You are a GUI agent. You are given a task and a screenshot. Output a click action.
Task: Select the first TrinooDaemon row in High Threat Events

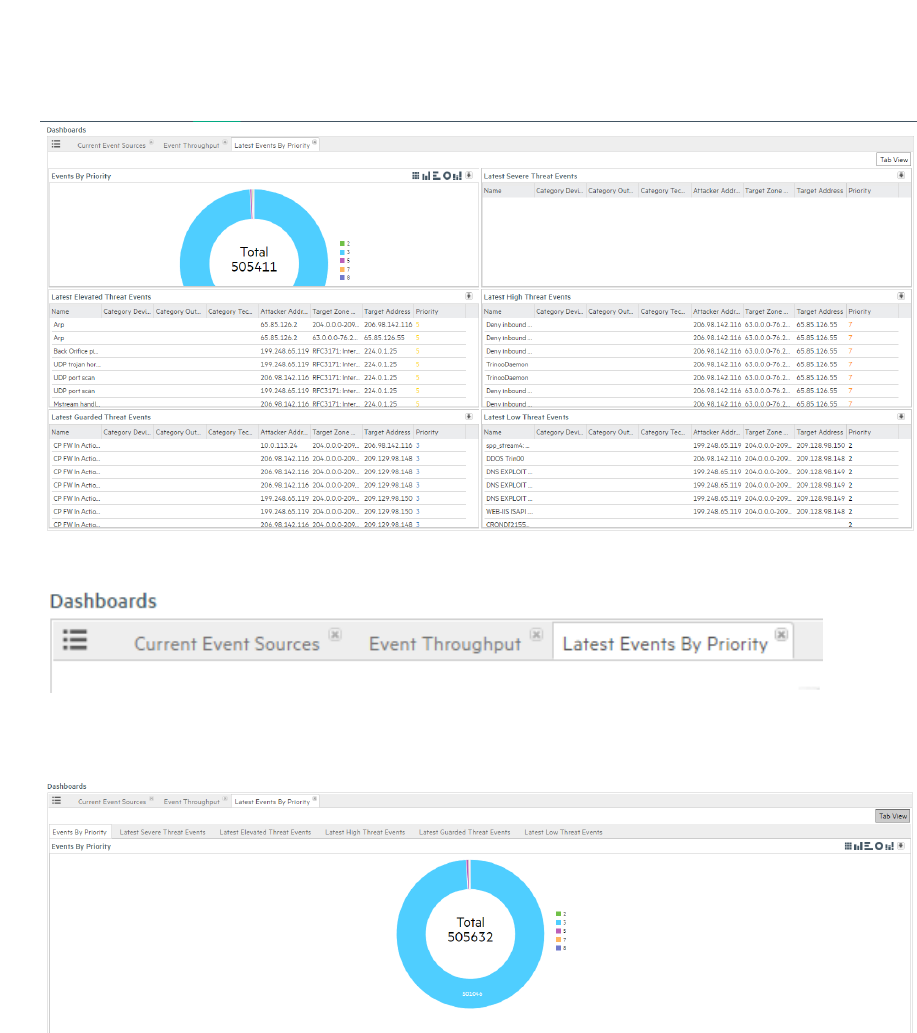click(690, 364)
